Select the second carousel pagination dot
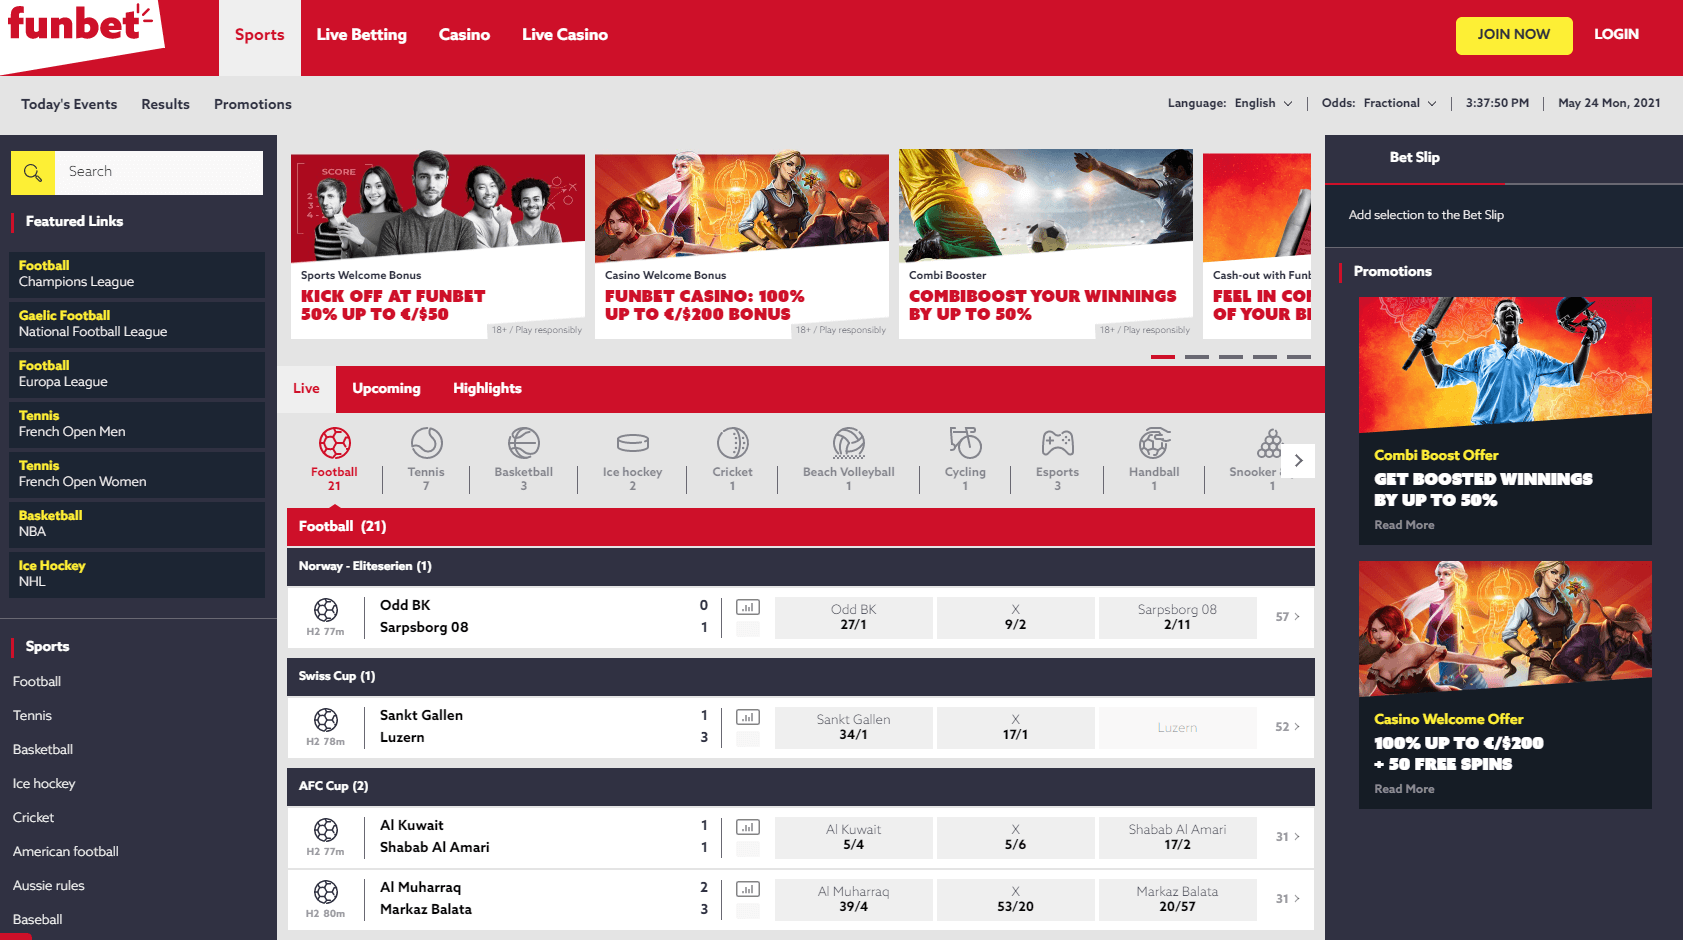Screen dimensions: 1683x940 pos(1196,356)
